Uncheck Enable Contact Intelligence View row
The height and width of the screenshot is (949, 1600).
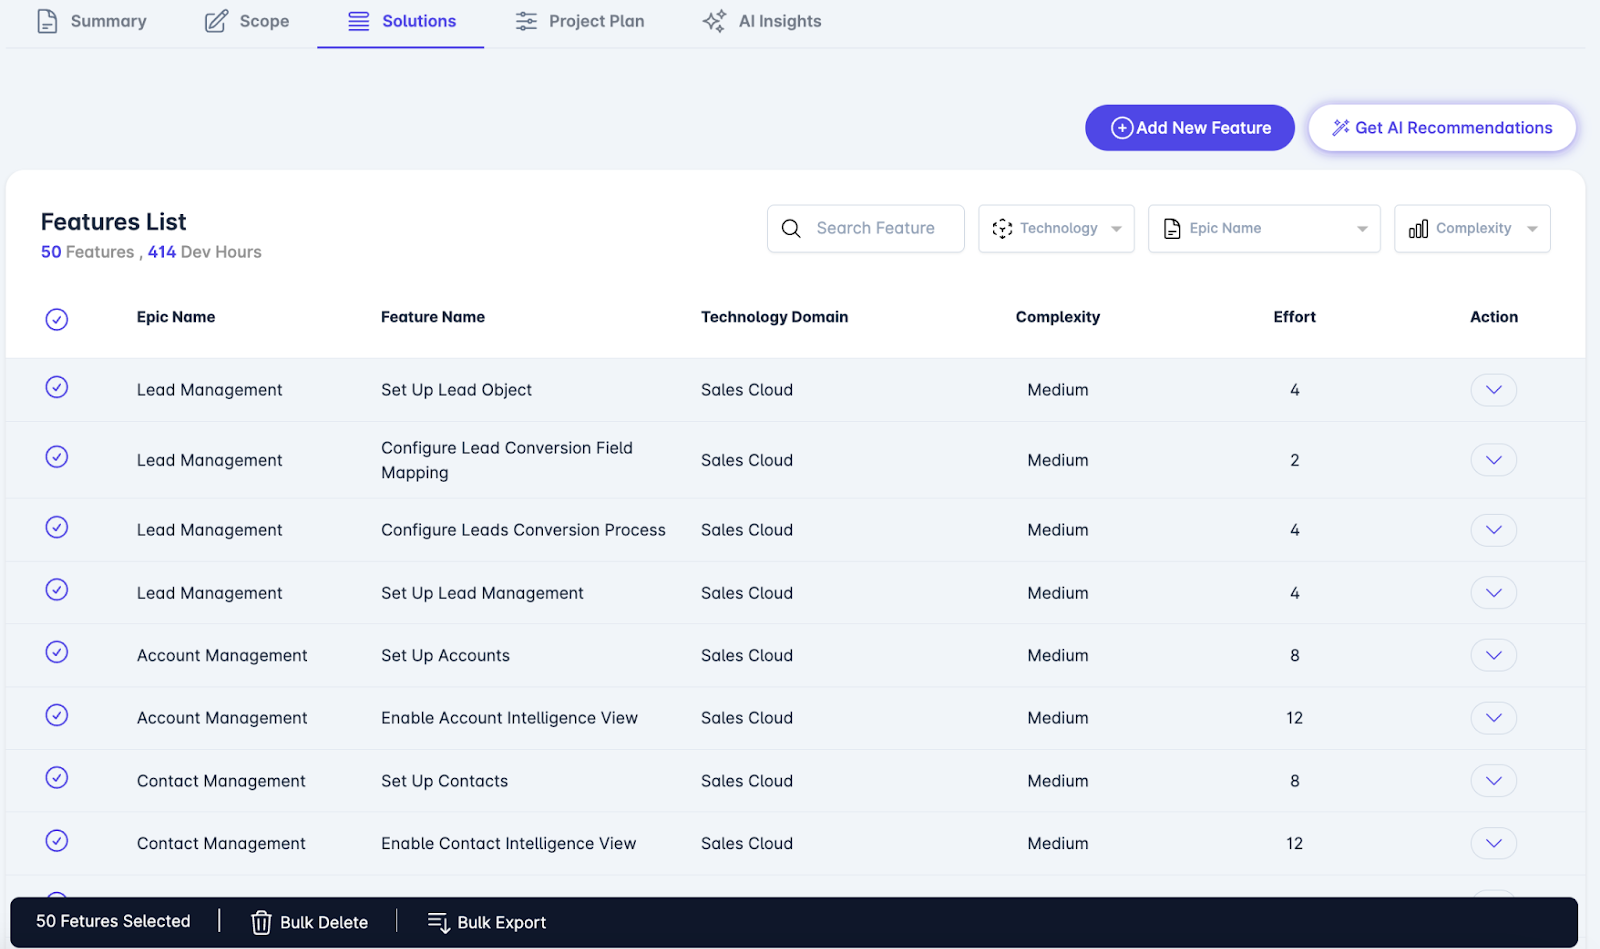57,841
